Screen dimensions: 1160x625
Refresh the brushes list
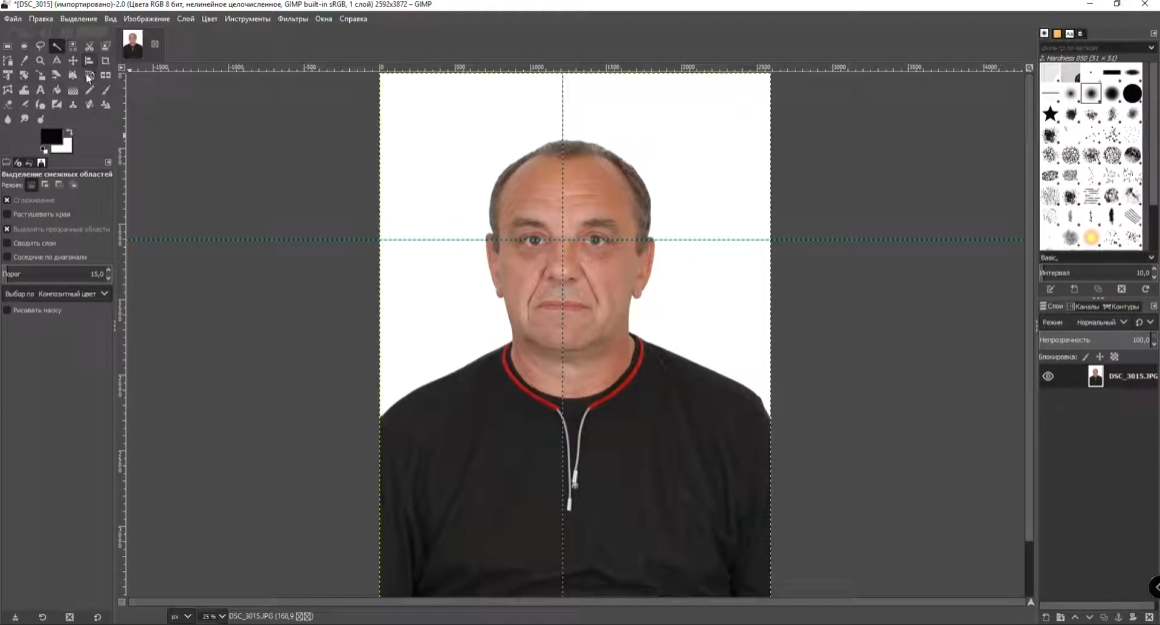(1145, 289)
